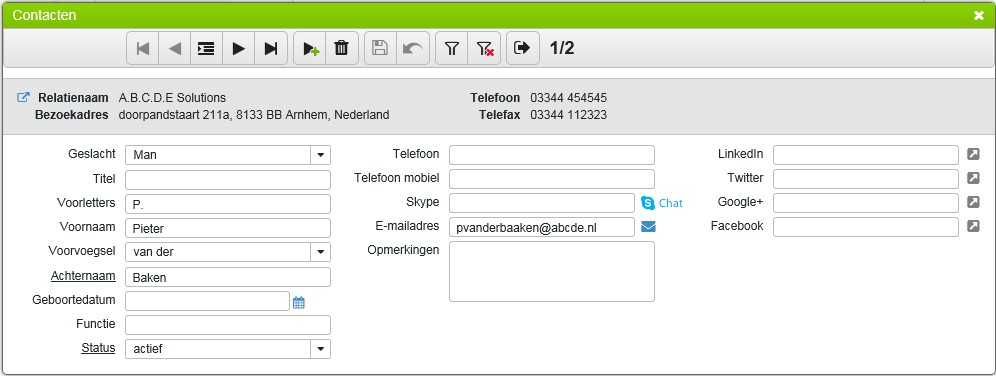Screen dimensions: 996x376
Task: Click the Facebook input field
Action: tap(866, 227)
